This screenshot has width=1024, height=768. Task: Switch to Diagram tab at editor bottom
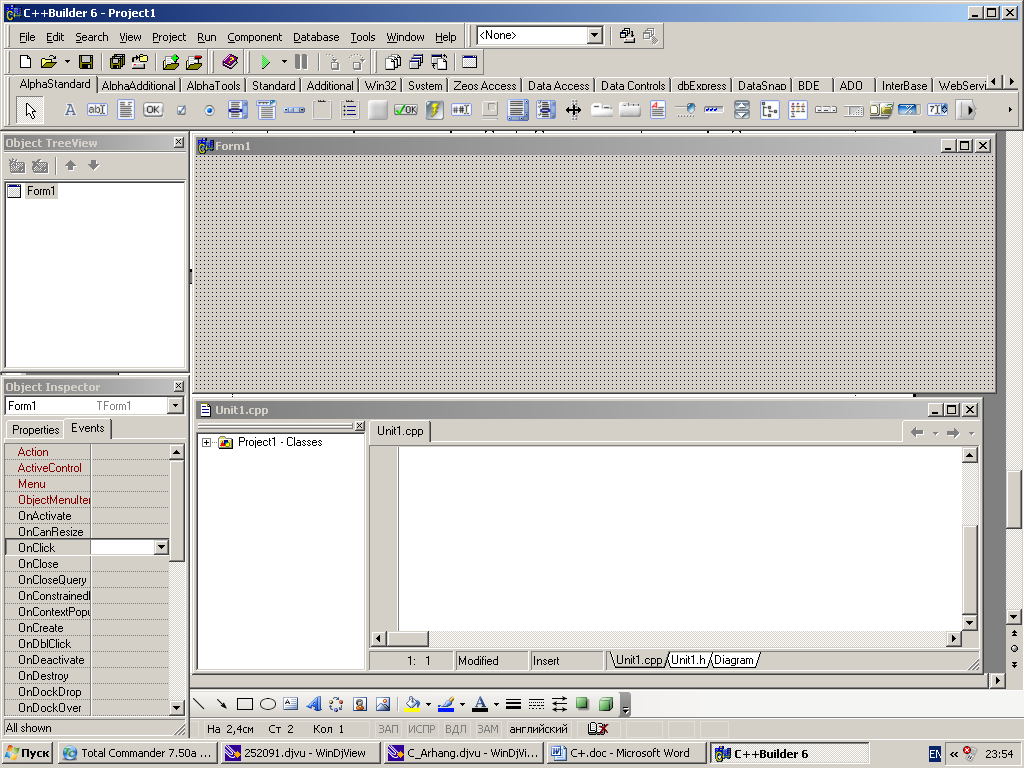(x=733, y=660)
